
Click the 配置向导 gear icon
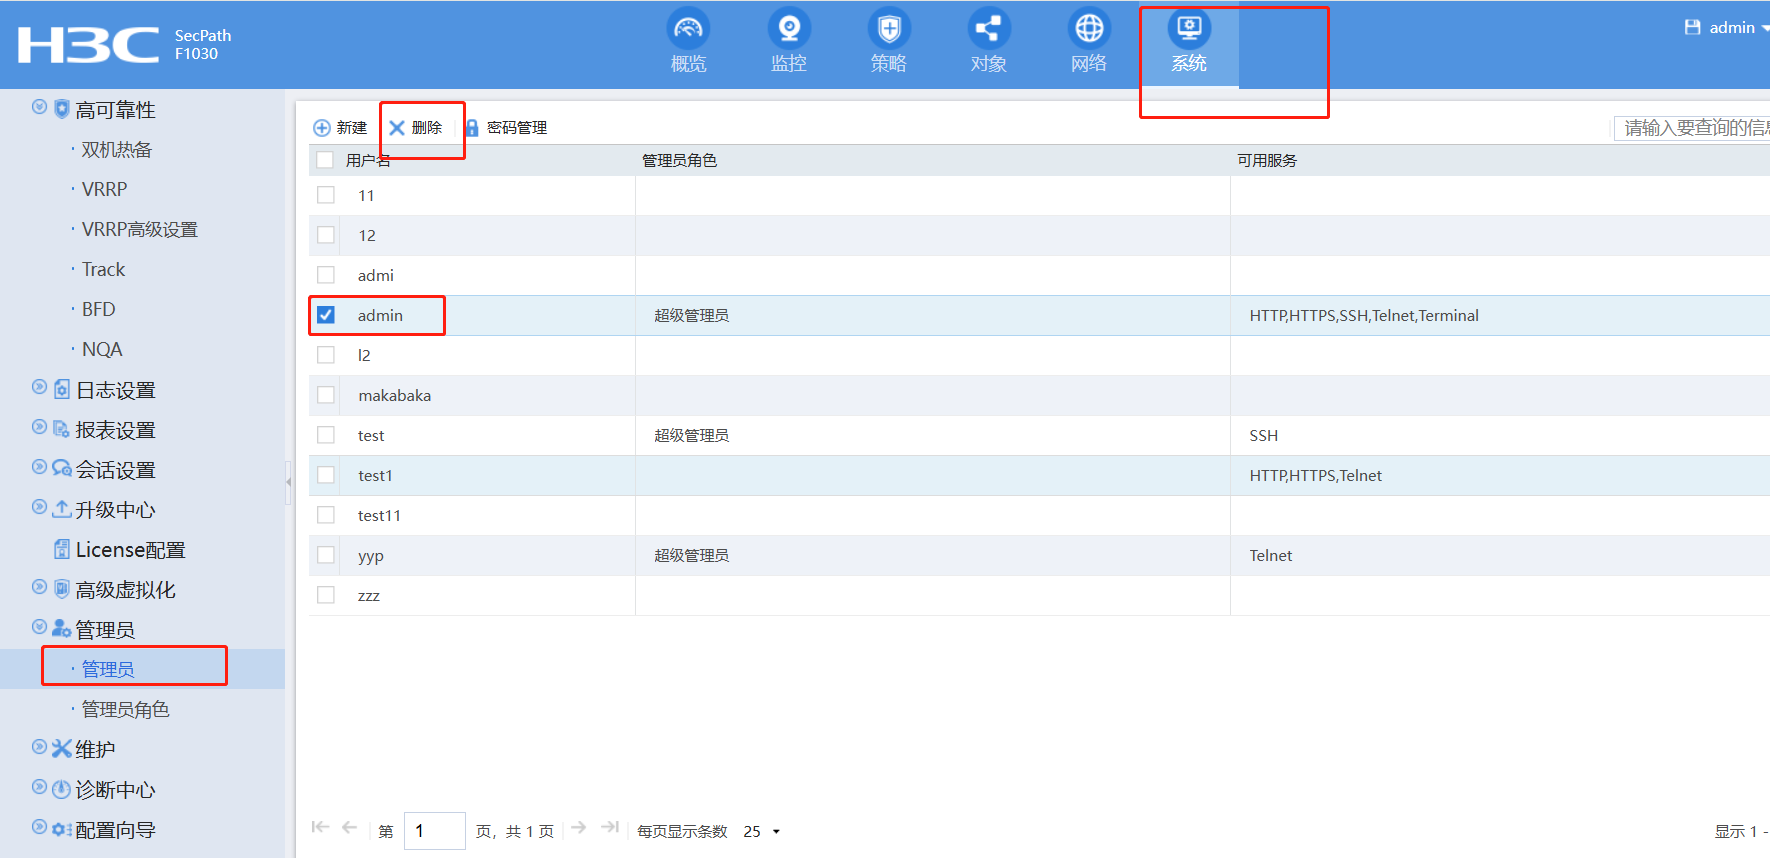[x=62, y=829]
